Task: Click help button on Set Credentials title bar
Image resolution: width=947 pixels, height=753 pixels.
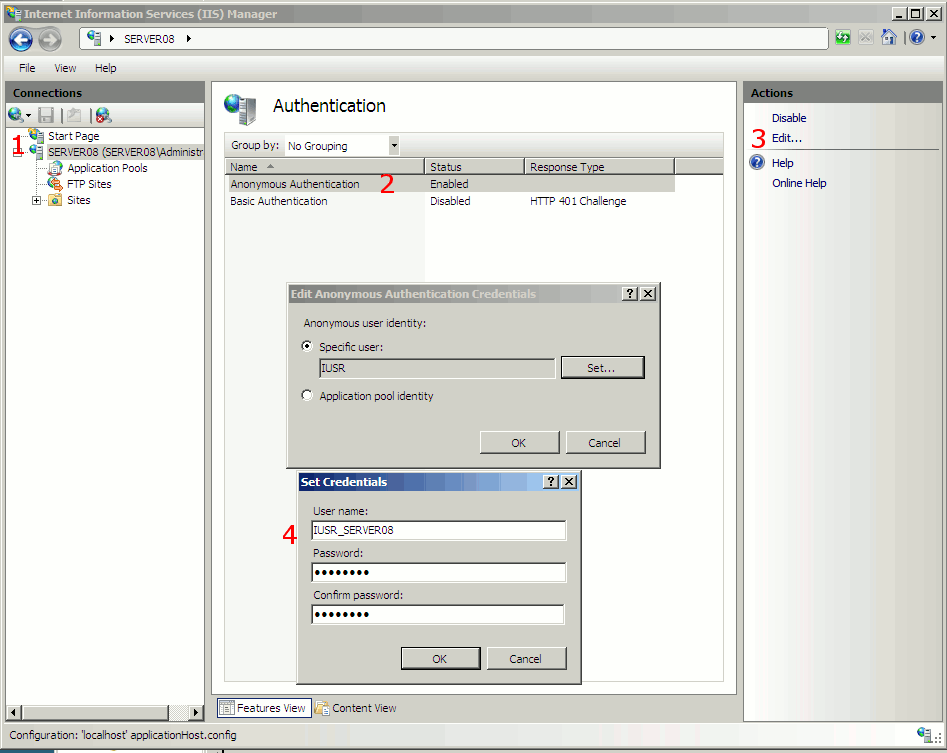Action: click(x=551, y=481)
